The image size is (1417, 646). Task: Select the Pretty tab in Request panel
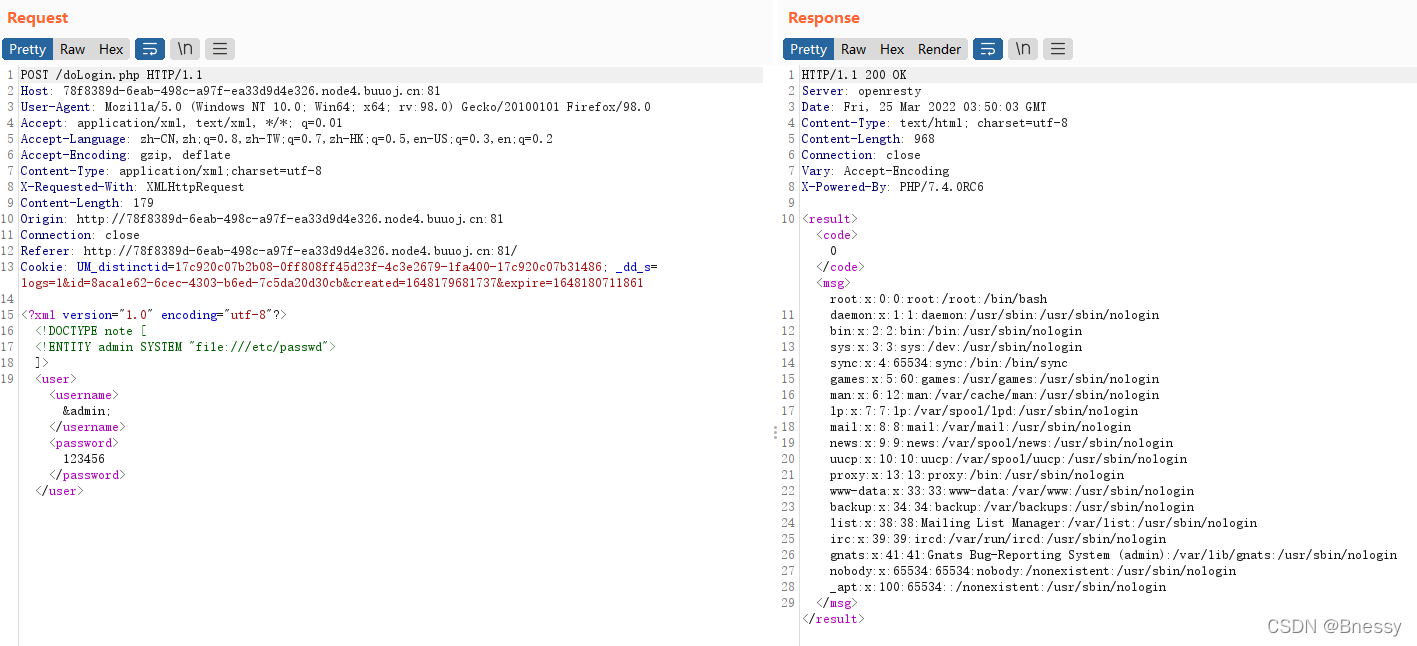(27, 49)
